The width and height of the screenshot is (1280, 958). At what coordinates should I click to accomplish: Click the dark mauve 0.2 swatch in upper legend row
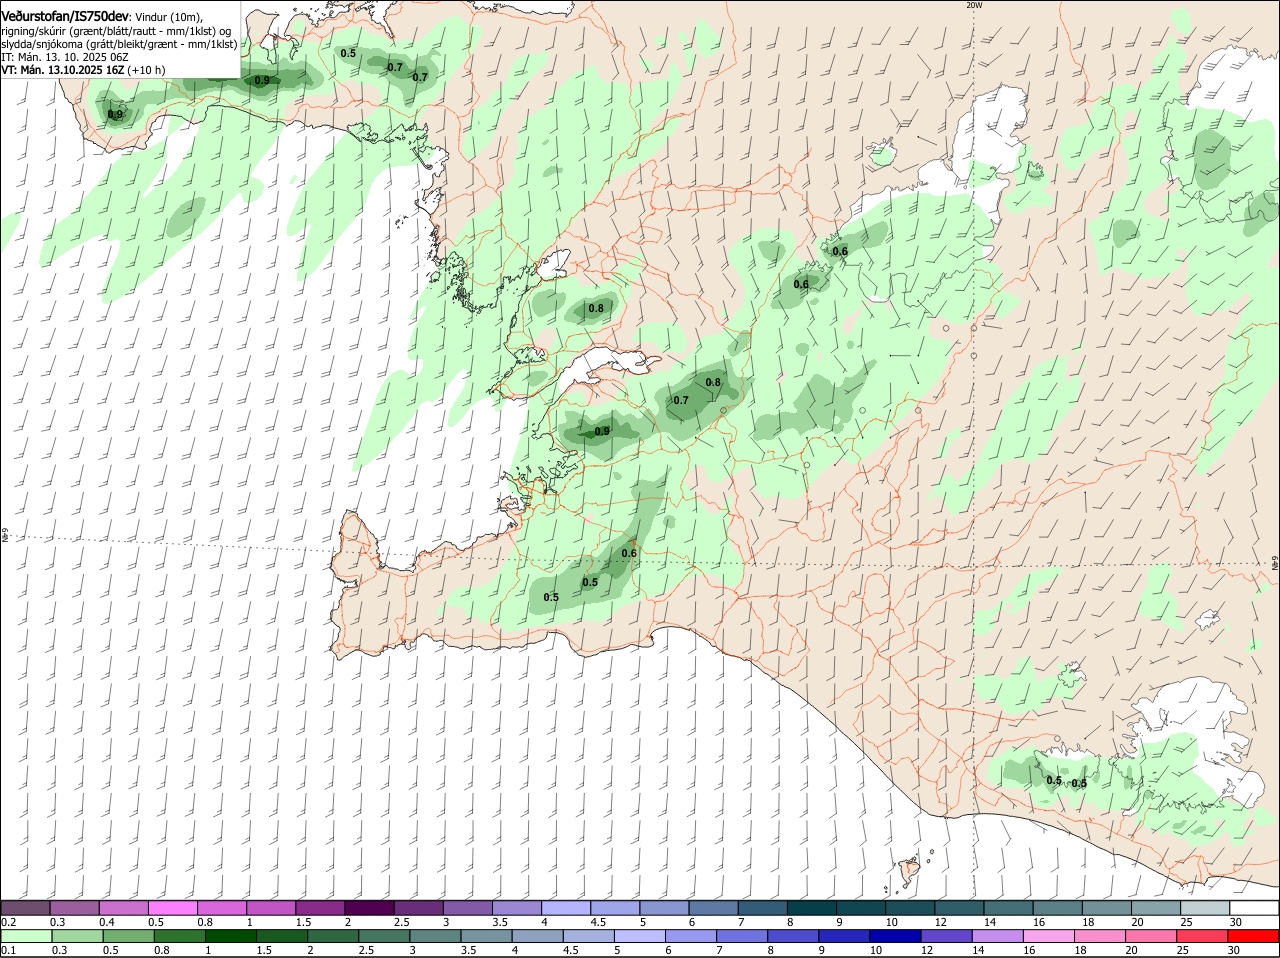click(26, 908)
